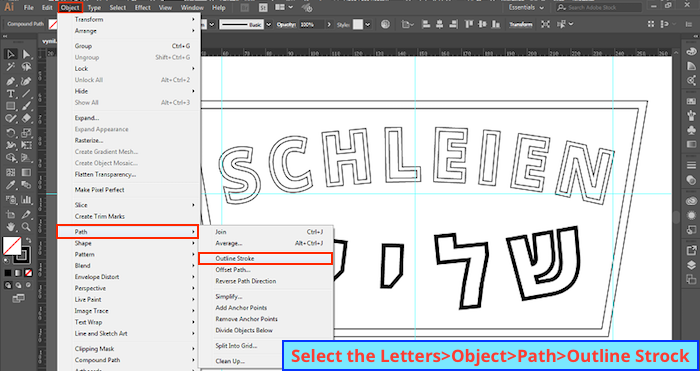The width and height of the screenshot is (700, 371).
Task: Select the Paintbrush tool
Action: click(26, 106)
